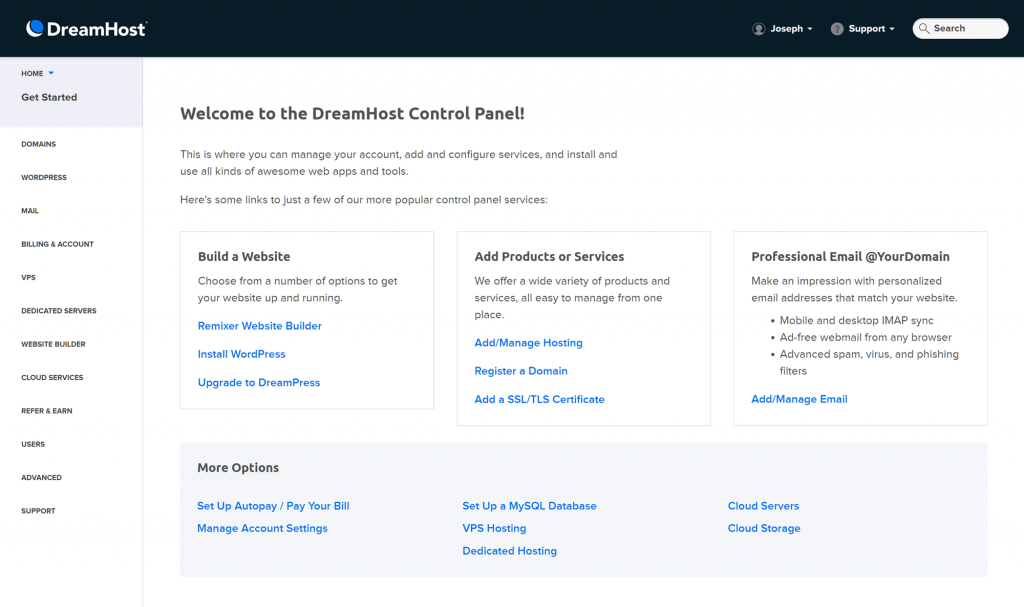Click the Add Products or Services heading

[549, 257]
